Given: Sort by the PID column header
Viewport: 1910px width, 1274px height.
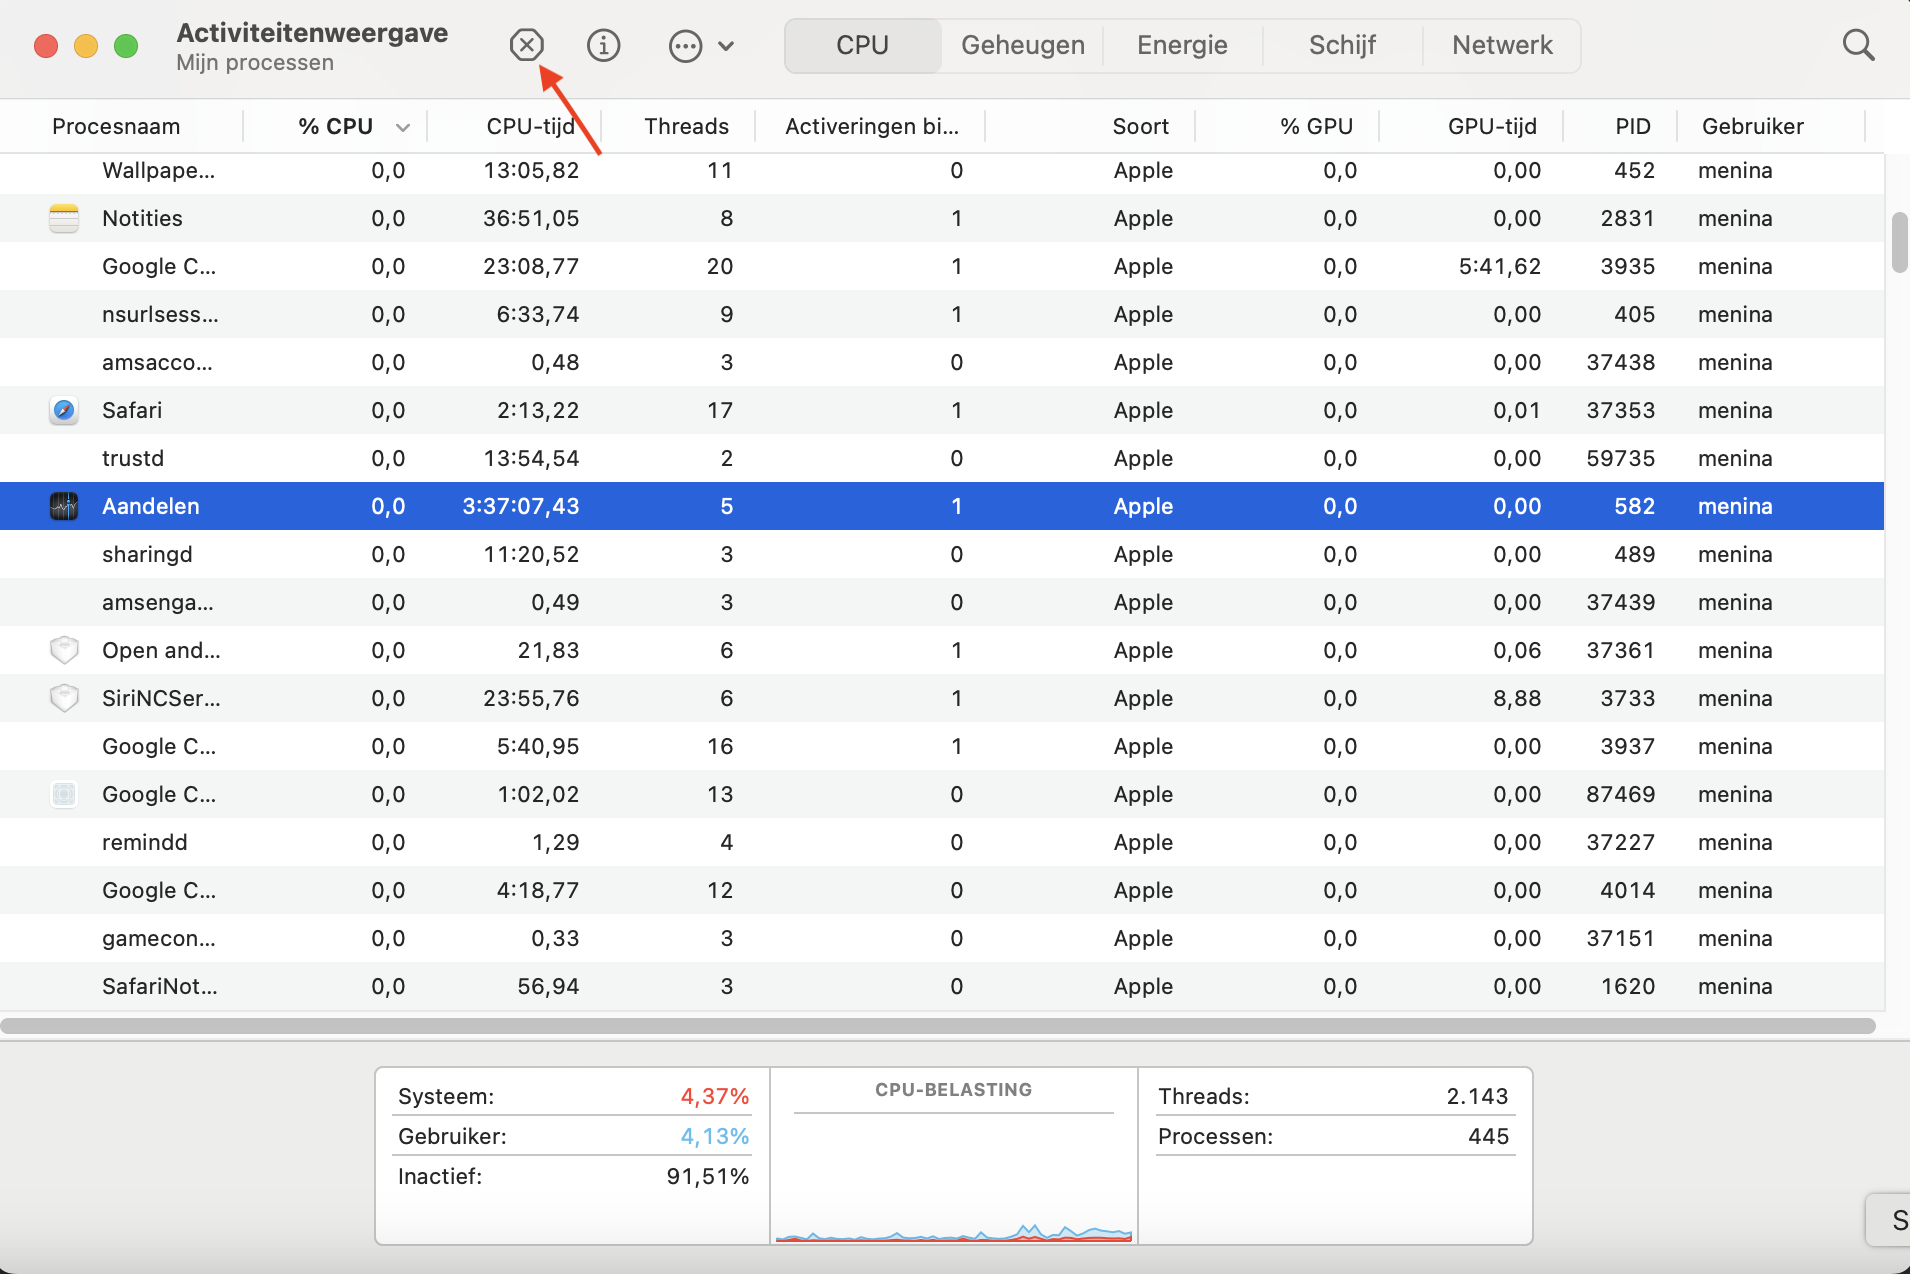Looking at the screenshot, I should [x=1632, y=126].
